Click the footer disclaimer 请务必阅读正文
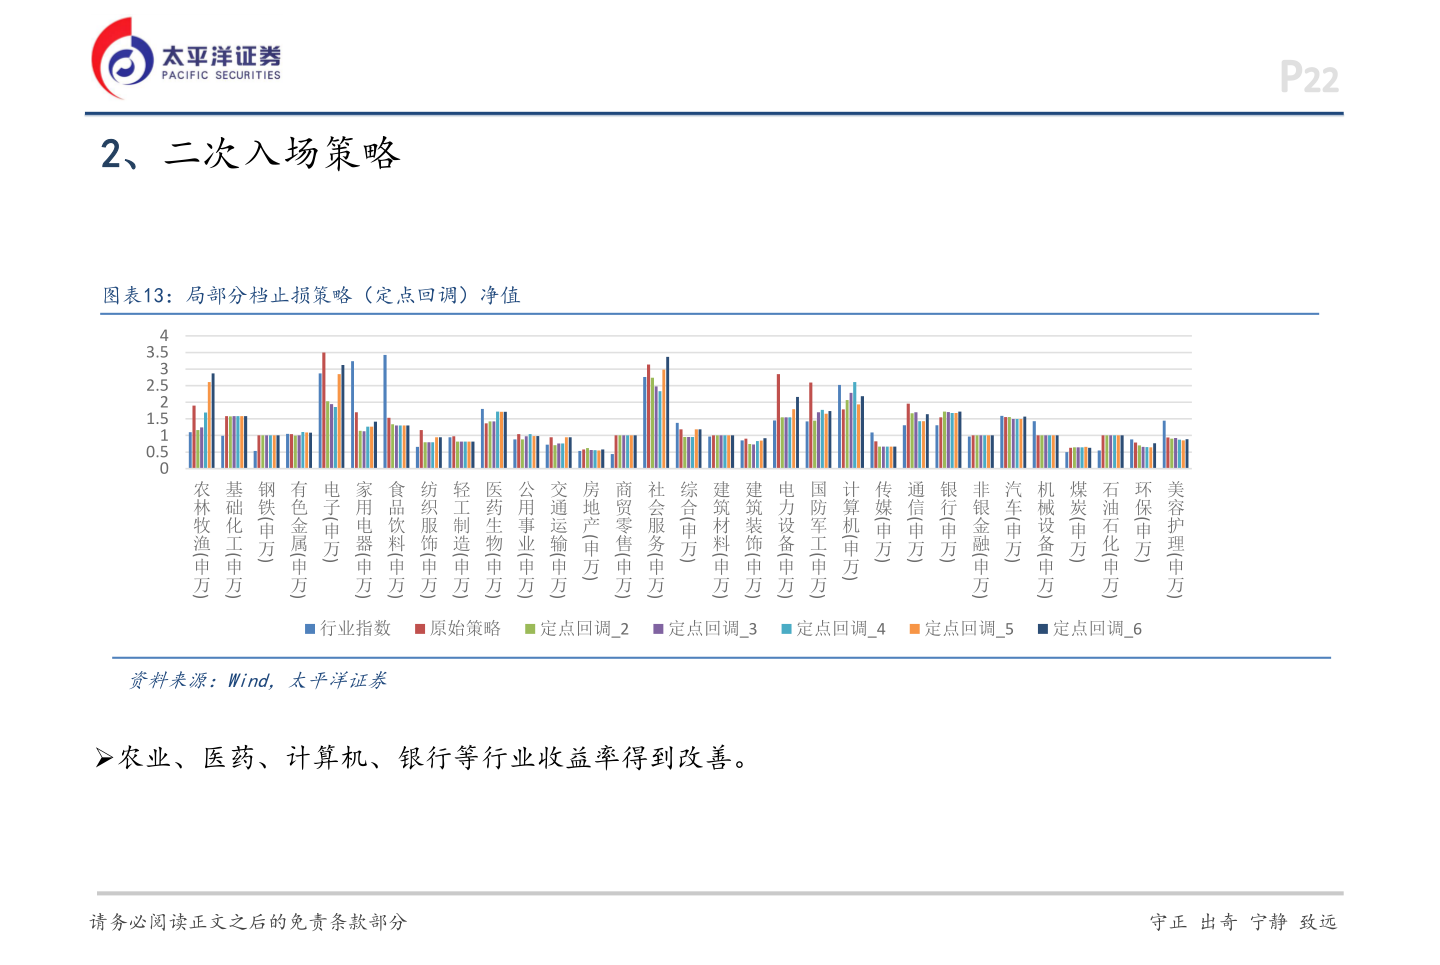This screenshot has height=965, width=1440. (x=249, y=922)
